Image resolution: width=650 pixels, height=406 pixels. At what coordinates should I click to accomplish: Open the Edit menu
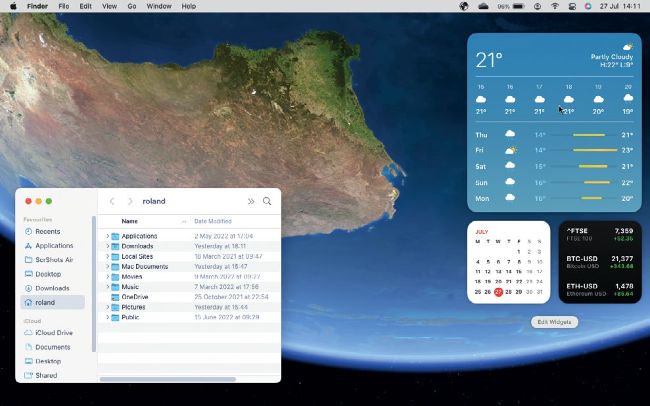(x=86, y=6)
